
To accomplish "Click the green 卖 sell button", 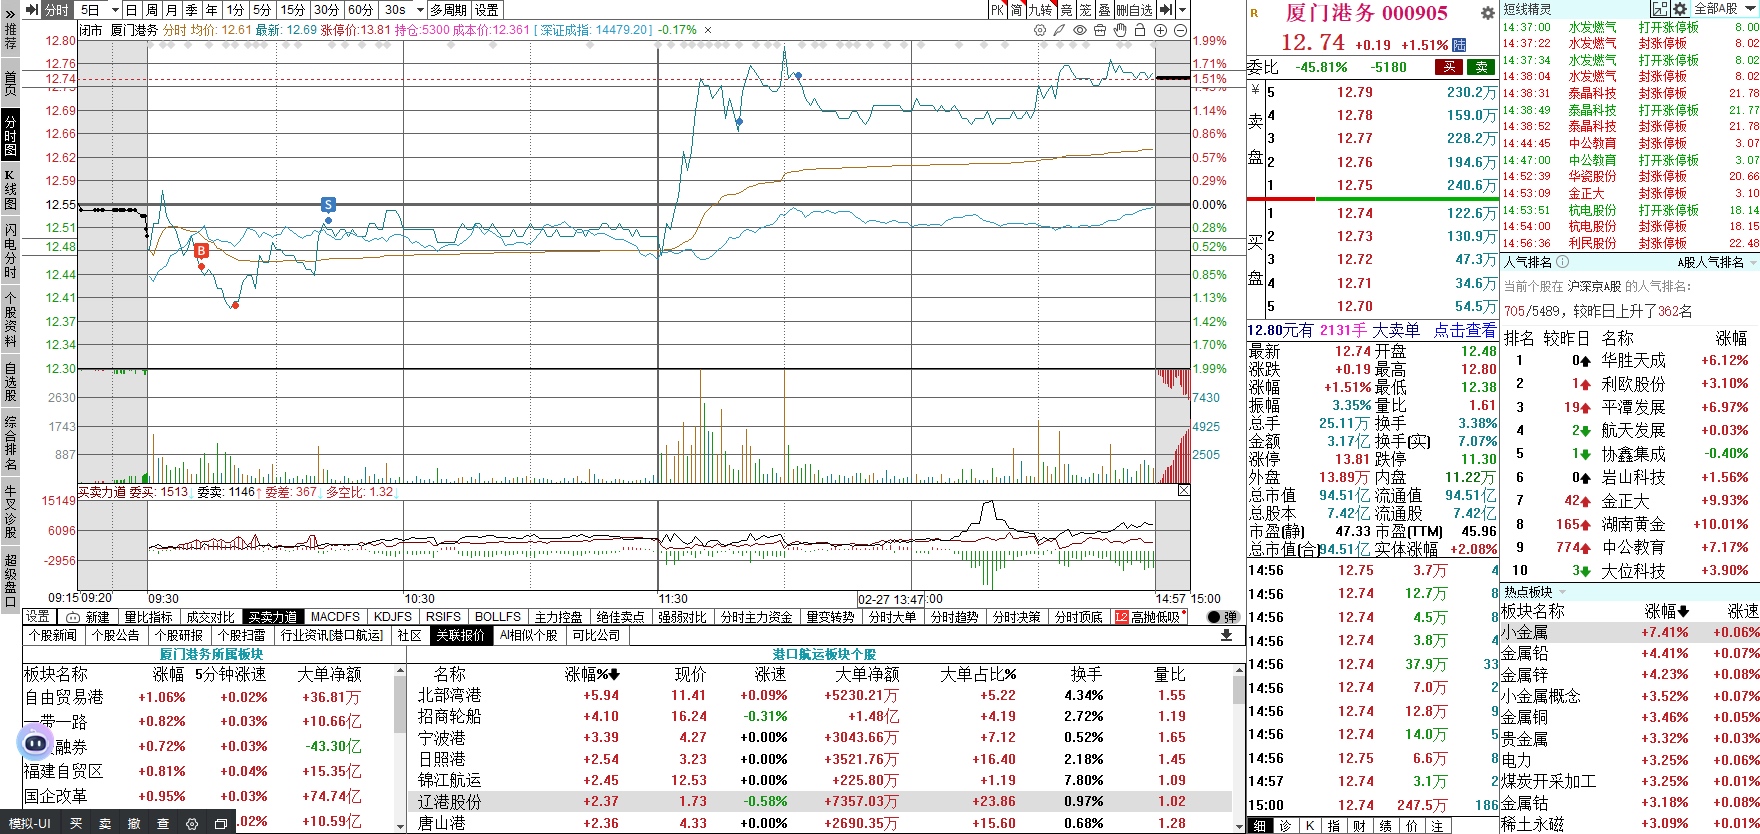I will pyautogui.click(x=1481, y=67).
